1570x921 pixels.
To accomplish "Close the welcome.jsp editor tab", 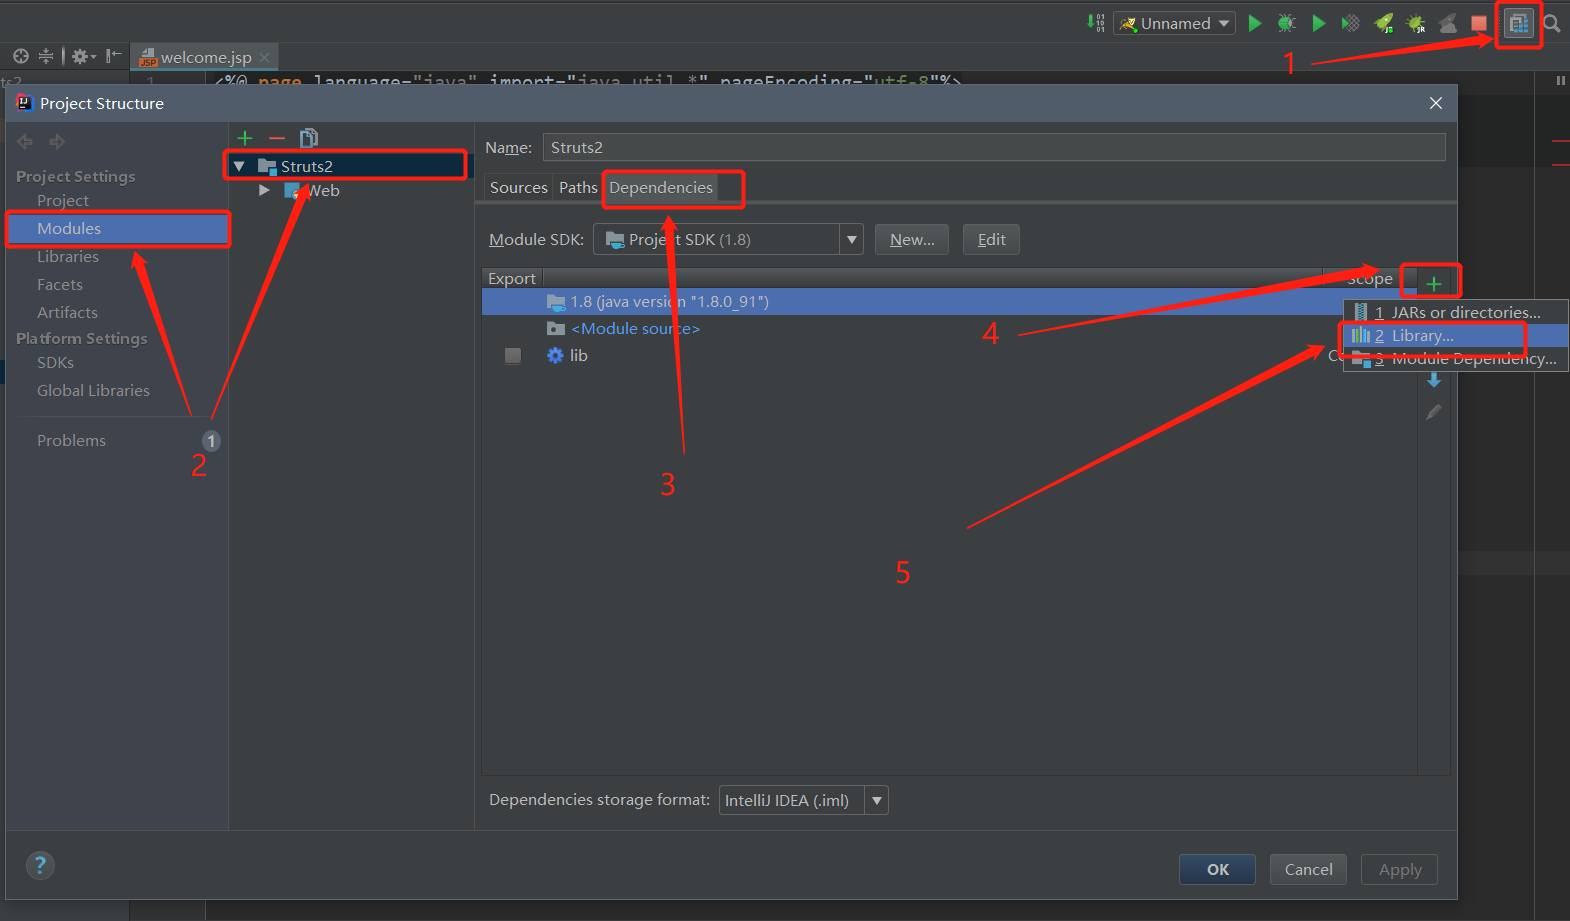I will 265,57.
